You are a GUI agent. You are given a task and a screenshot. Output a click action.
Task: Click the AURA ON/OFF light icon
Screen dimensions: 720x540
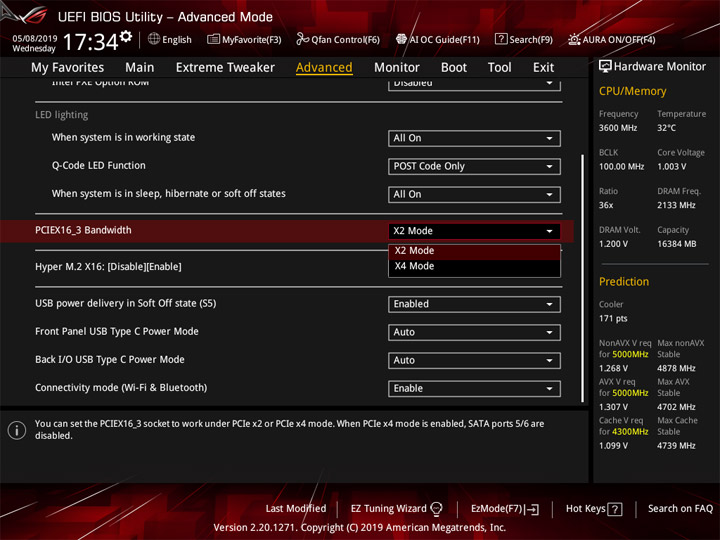click(x=574, y=39)
